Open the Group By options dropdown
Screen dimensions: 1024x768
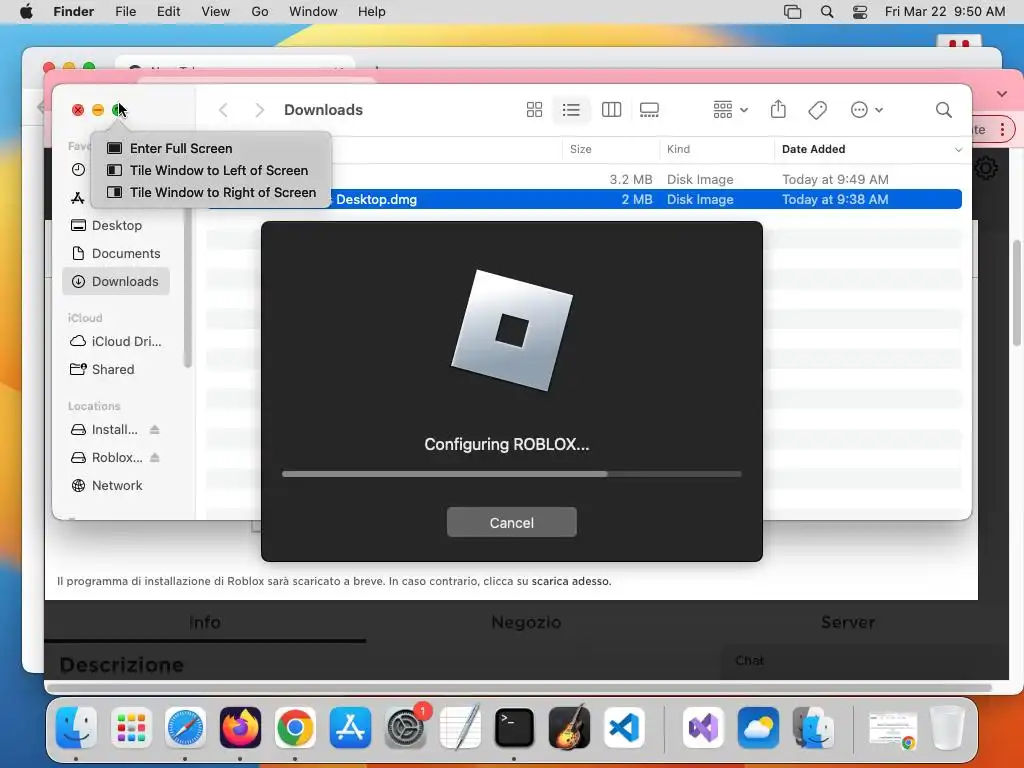[730, 110]
